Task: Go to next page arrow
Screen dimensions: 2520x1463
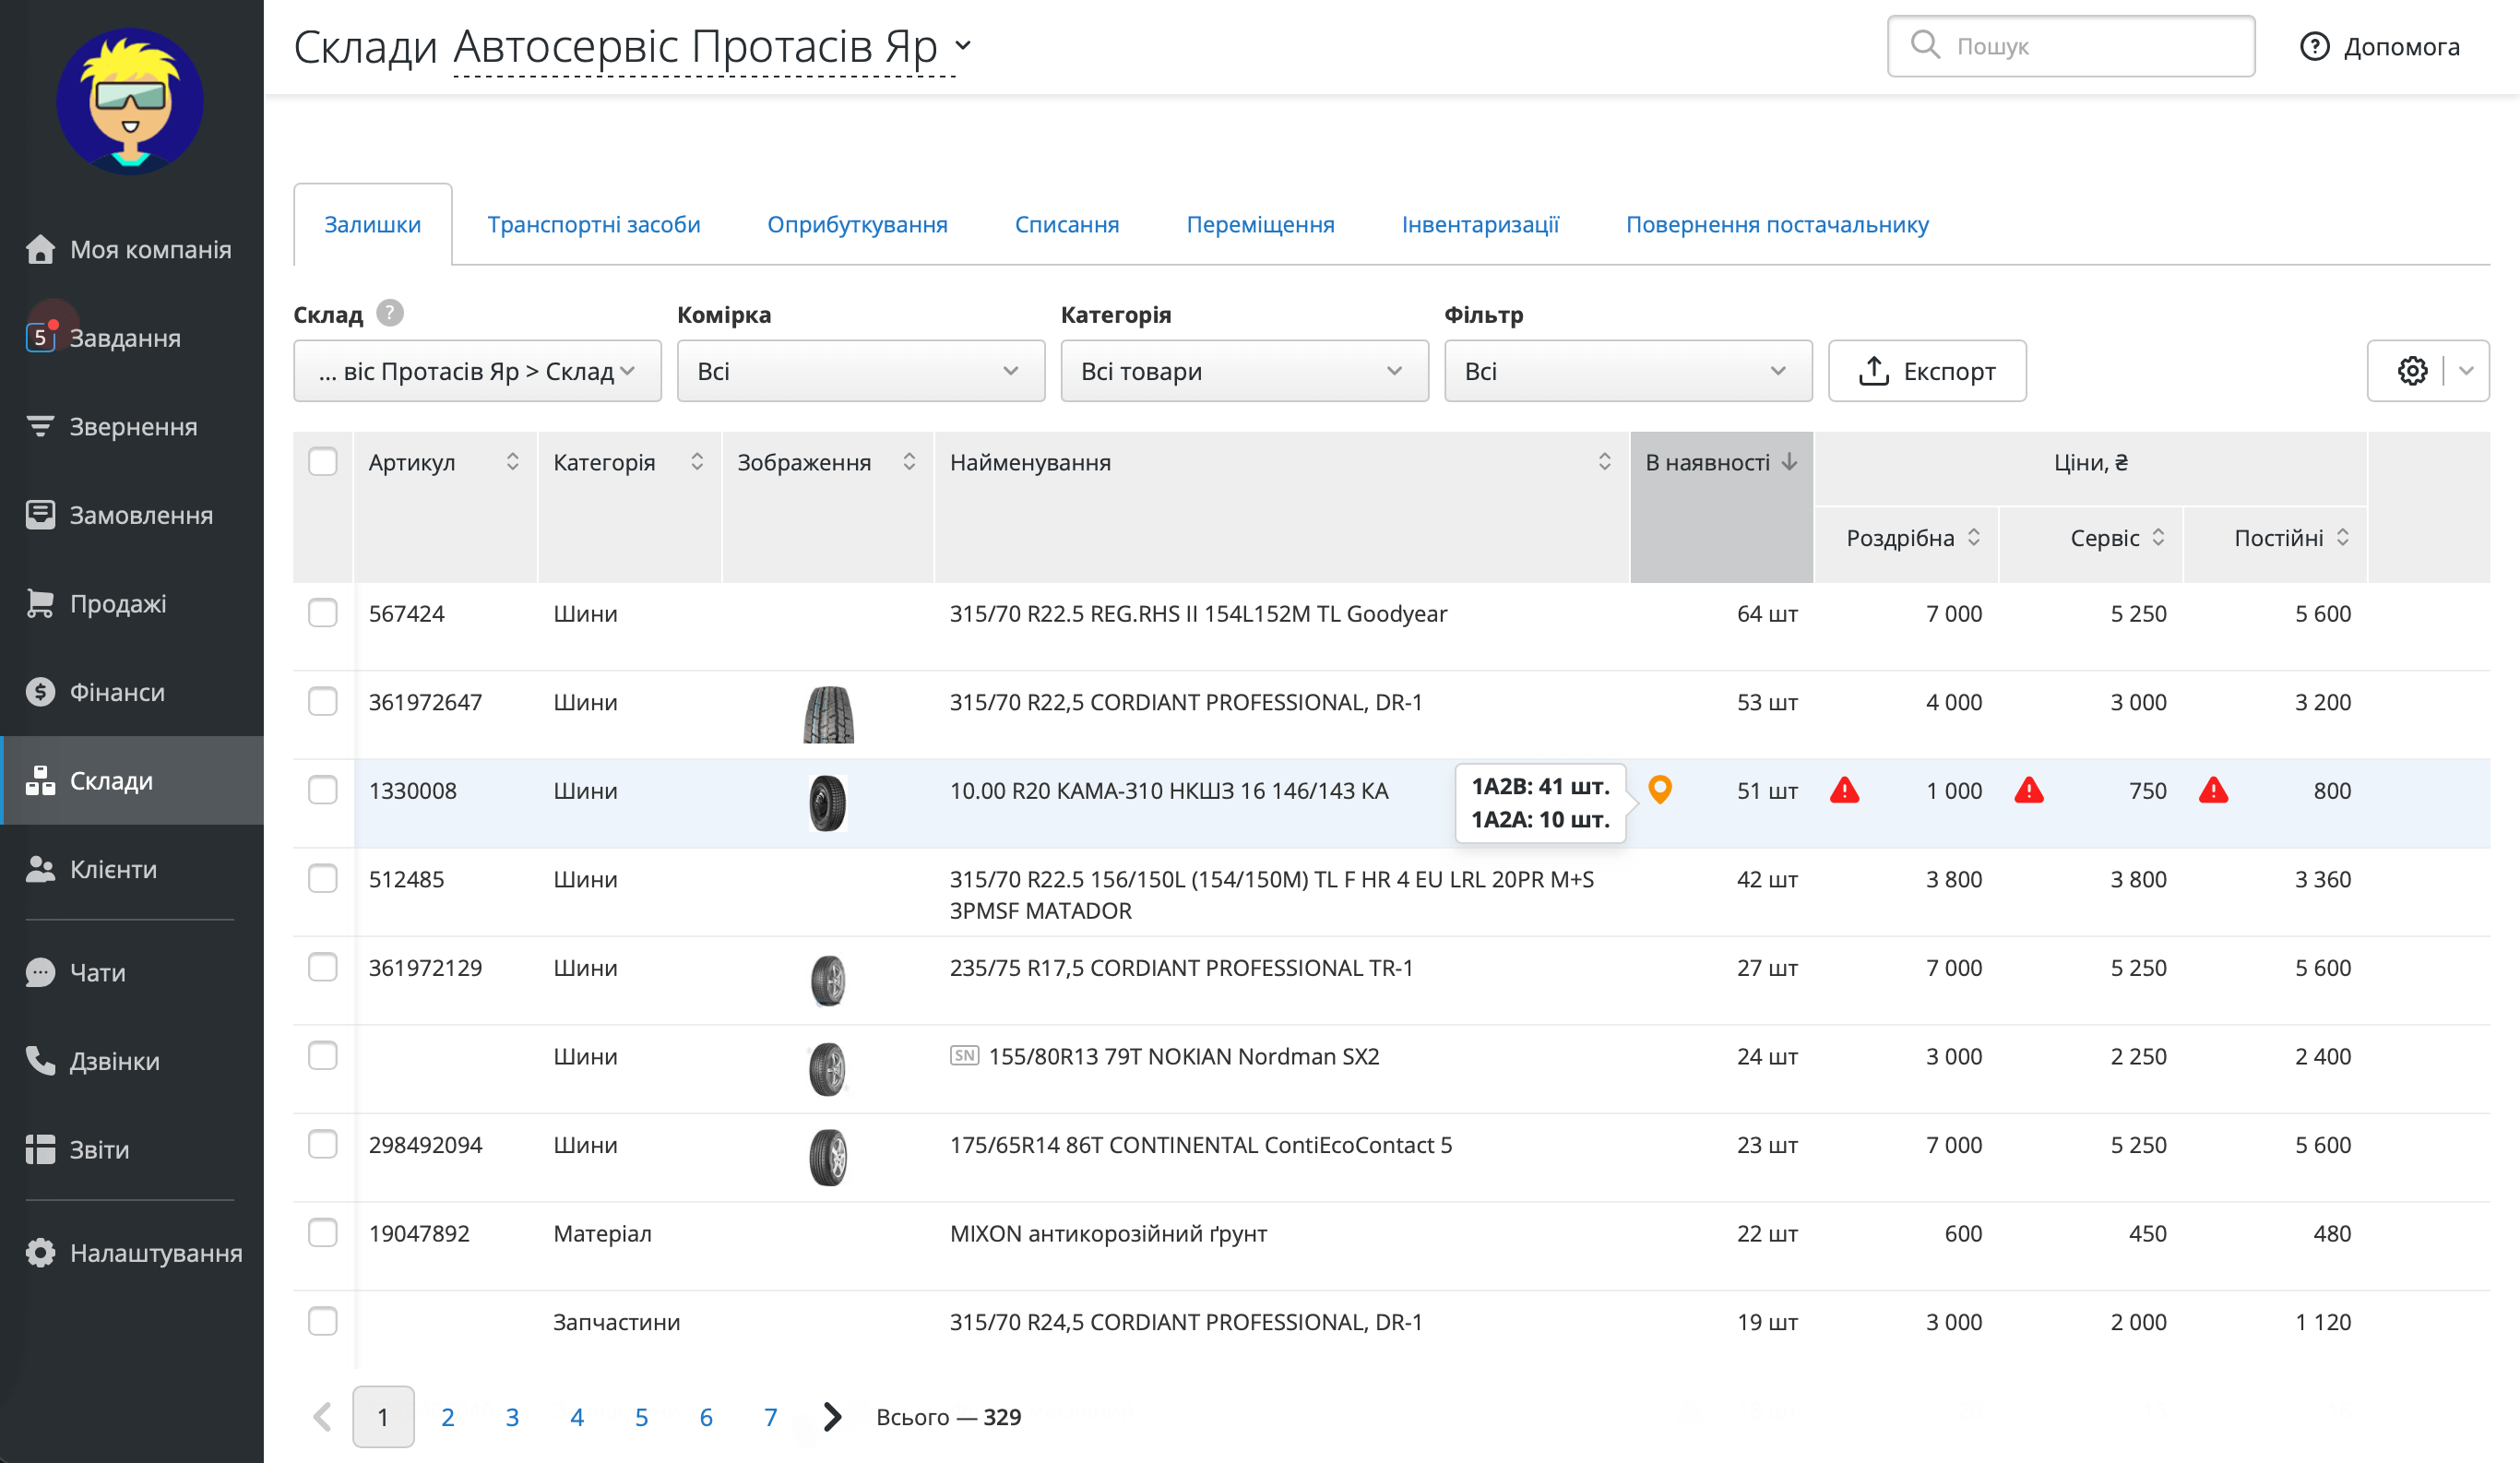Action: (x=832, y=1416)
